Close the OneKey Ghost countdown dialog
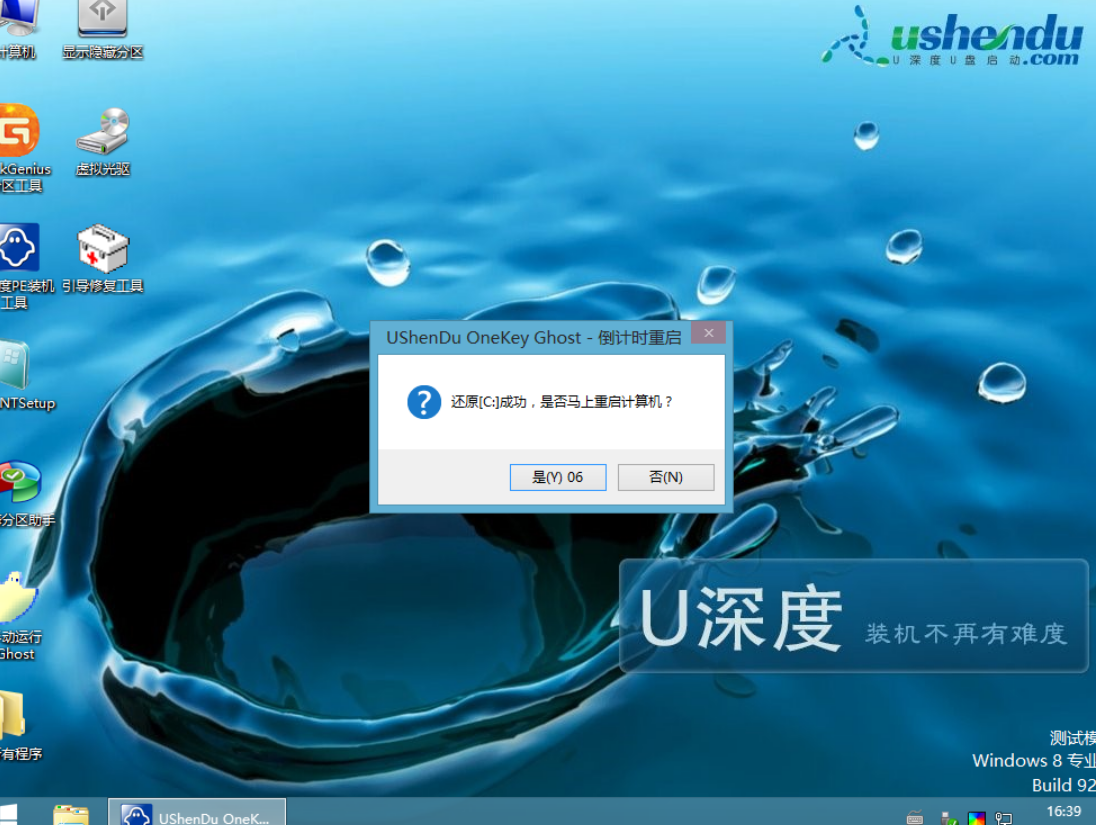 pos(708,334)
